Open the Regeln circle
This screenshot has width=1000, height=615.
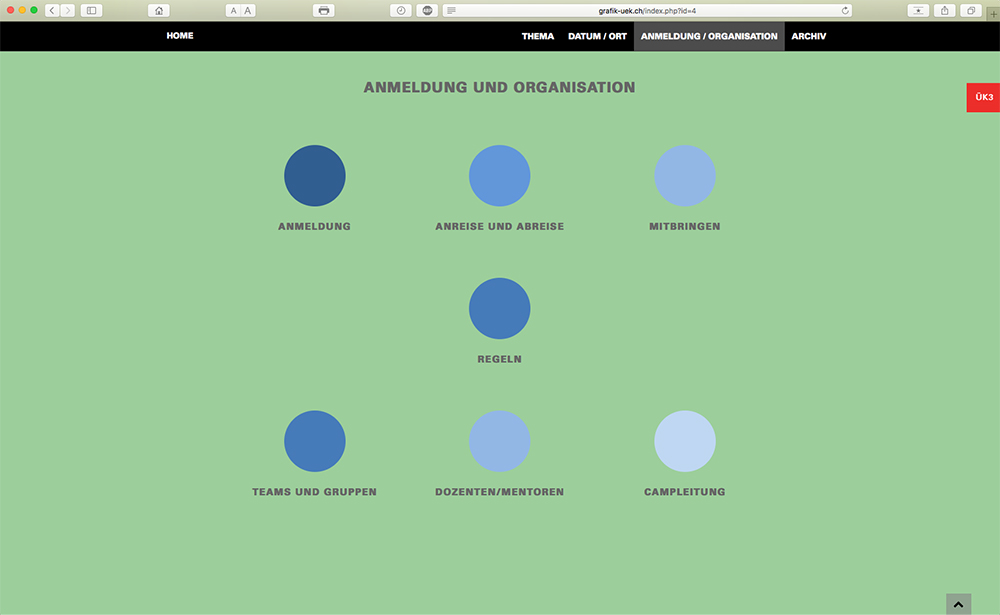(x=500, y=309)
